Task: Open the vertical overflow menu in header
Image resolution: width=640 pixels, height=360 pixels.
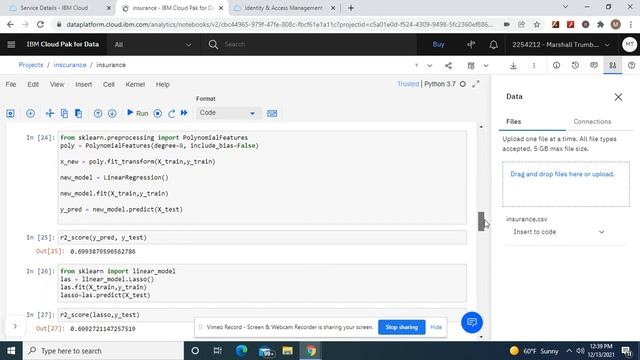Action: click(533, 65)
